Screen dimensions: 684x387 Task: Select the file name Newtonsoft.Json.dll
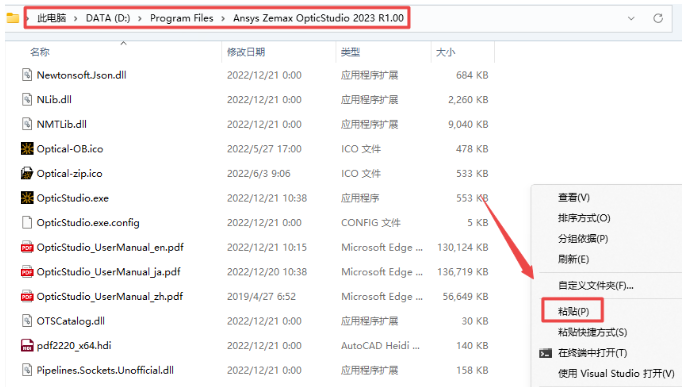(82, 75)
